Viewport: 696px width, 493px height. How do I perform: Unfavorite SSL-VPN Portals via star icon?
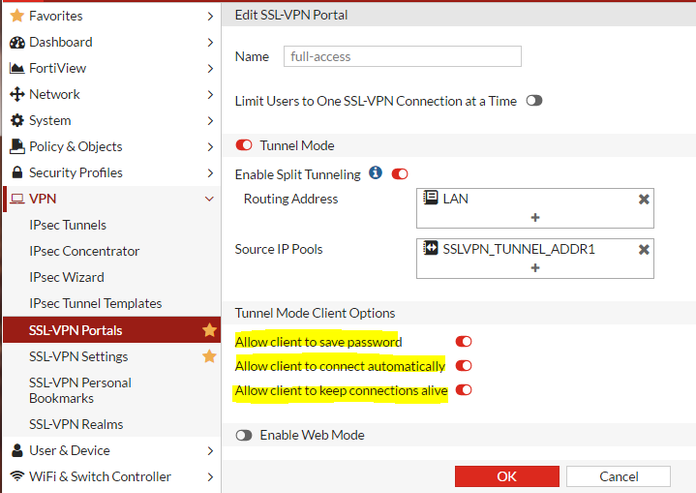(x=210, y=330)
